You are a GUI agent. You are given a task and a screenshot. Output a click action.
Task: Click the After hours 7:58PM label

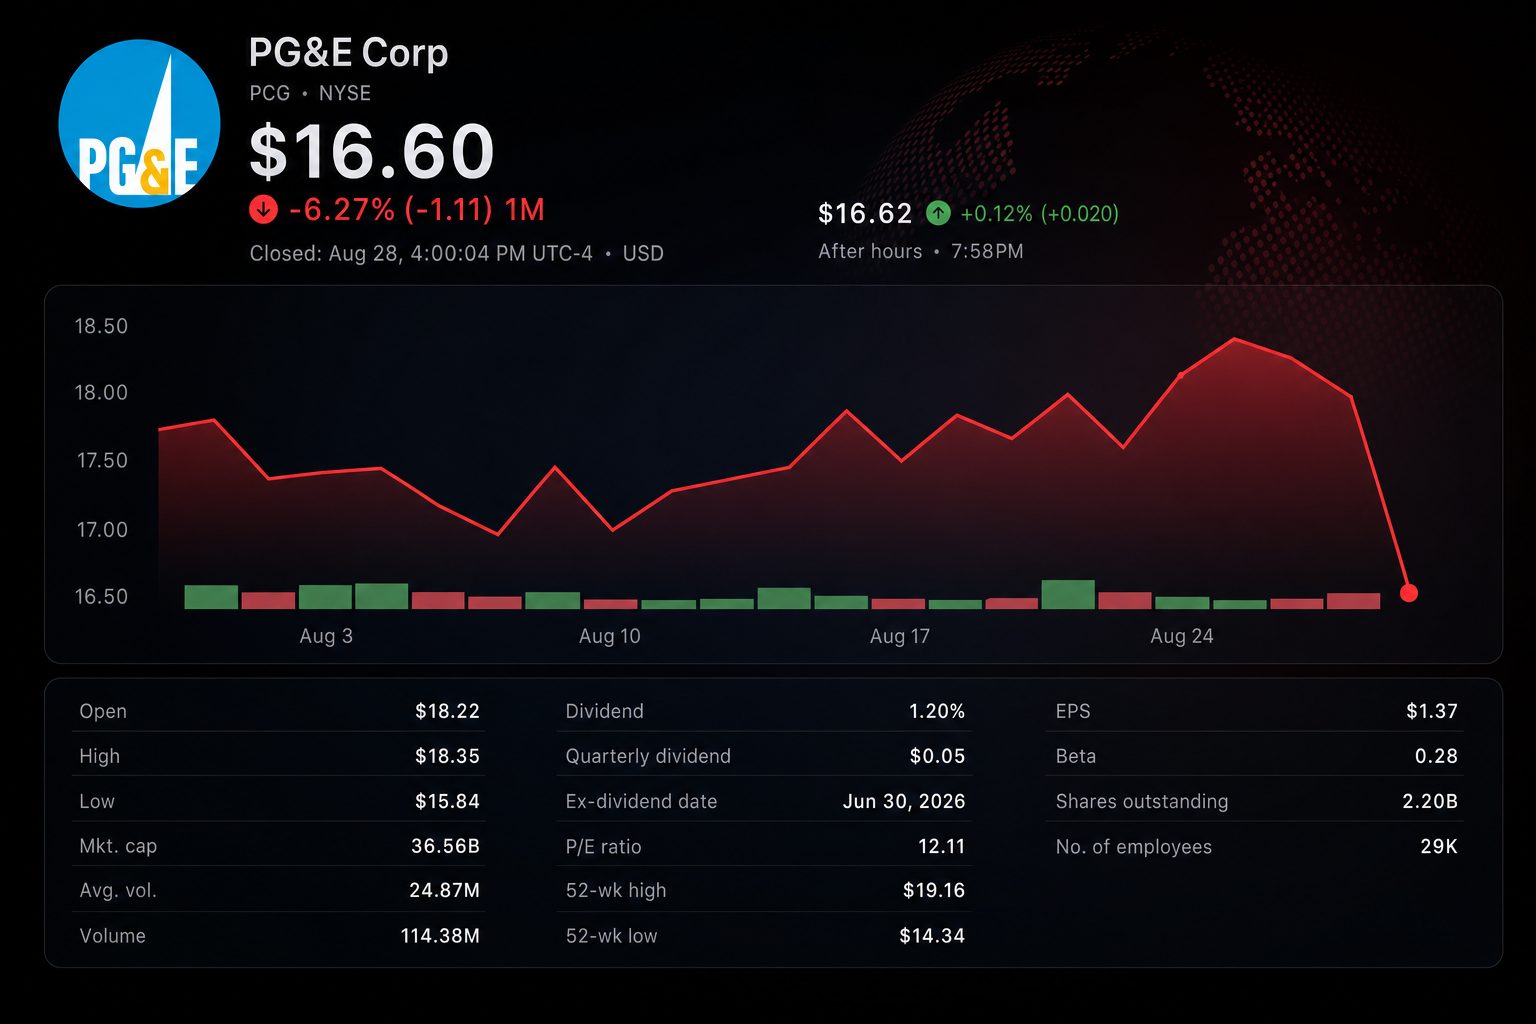coord(920,251)
